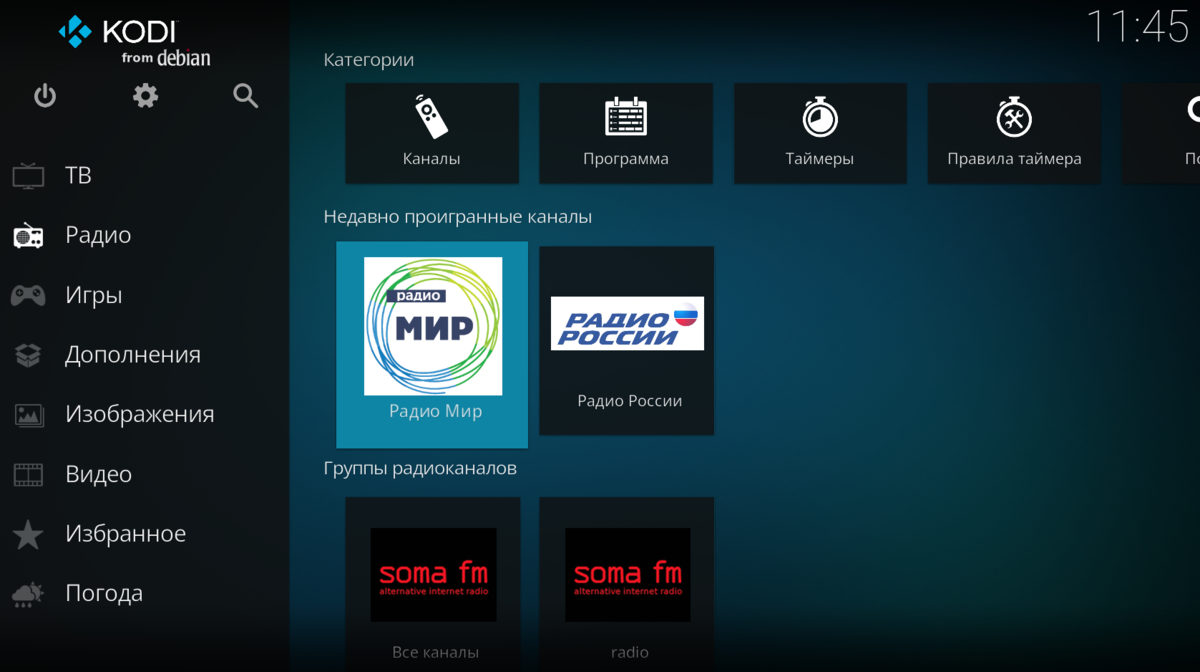Click the Kodi logo
The height and width of the screenshot is (672, 1200).
point(133,43)
